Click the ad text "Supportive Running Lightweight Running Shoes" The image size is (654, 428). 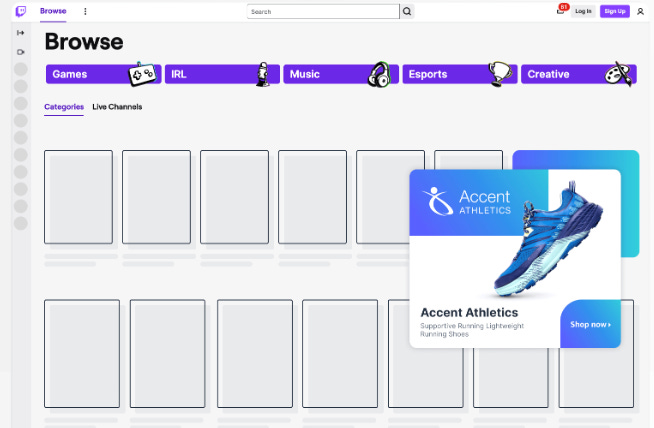(472, 330)
